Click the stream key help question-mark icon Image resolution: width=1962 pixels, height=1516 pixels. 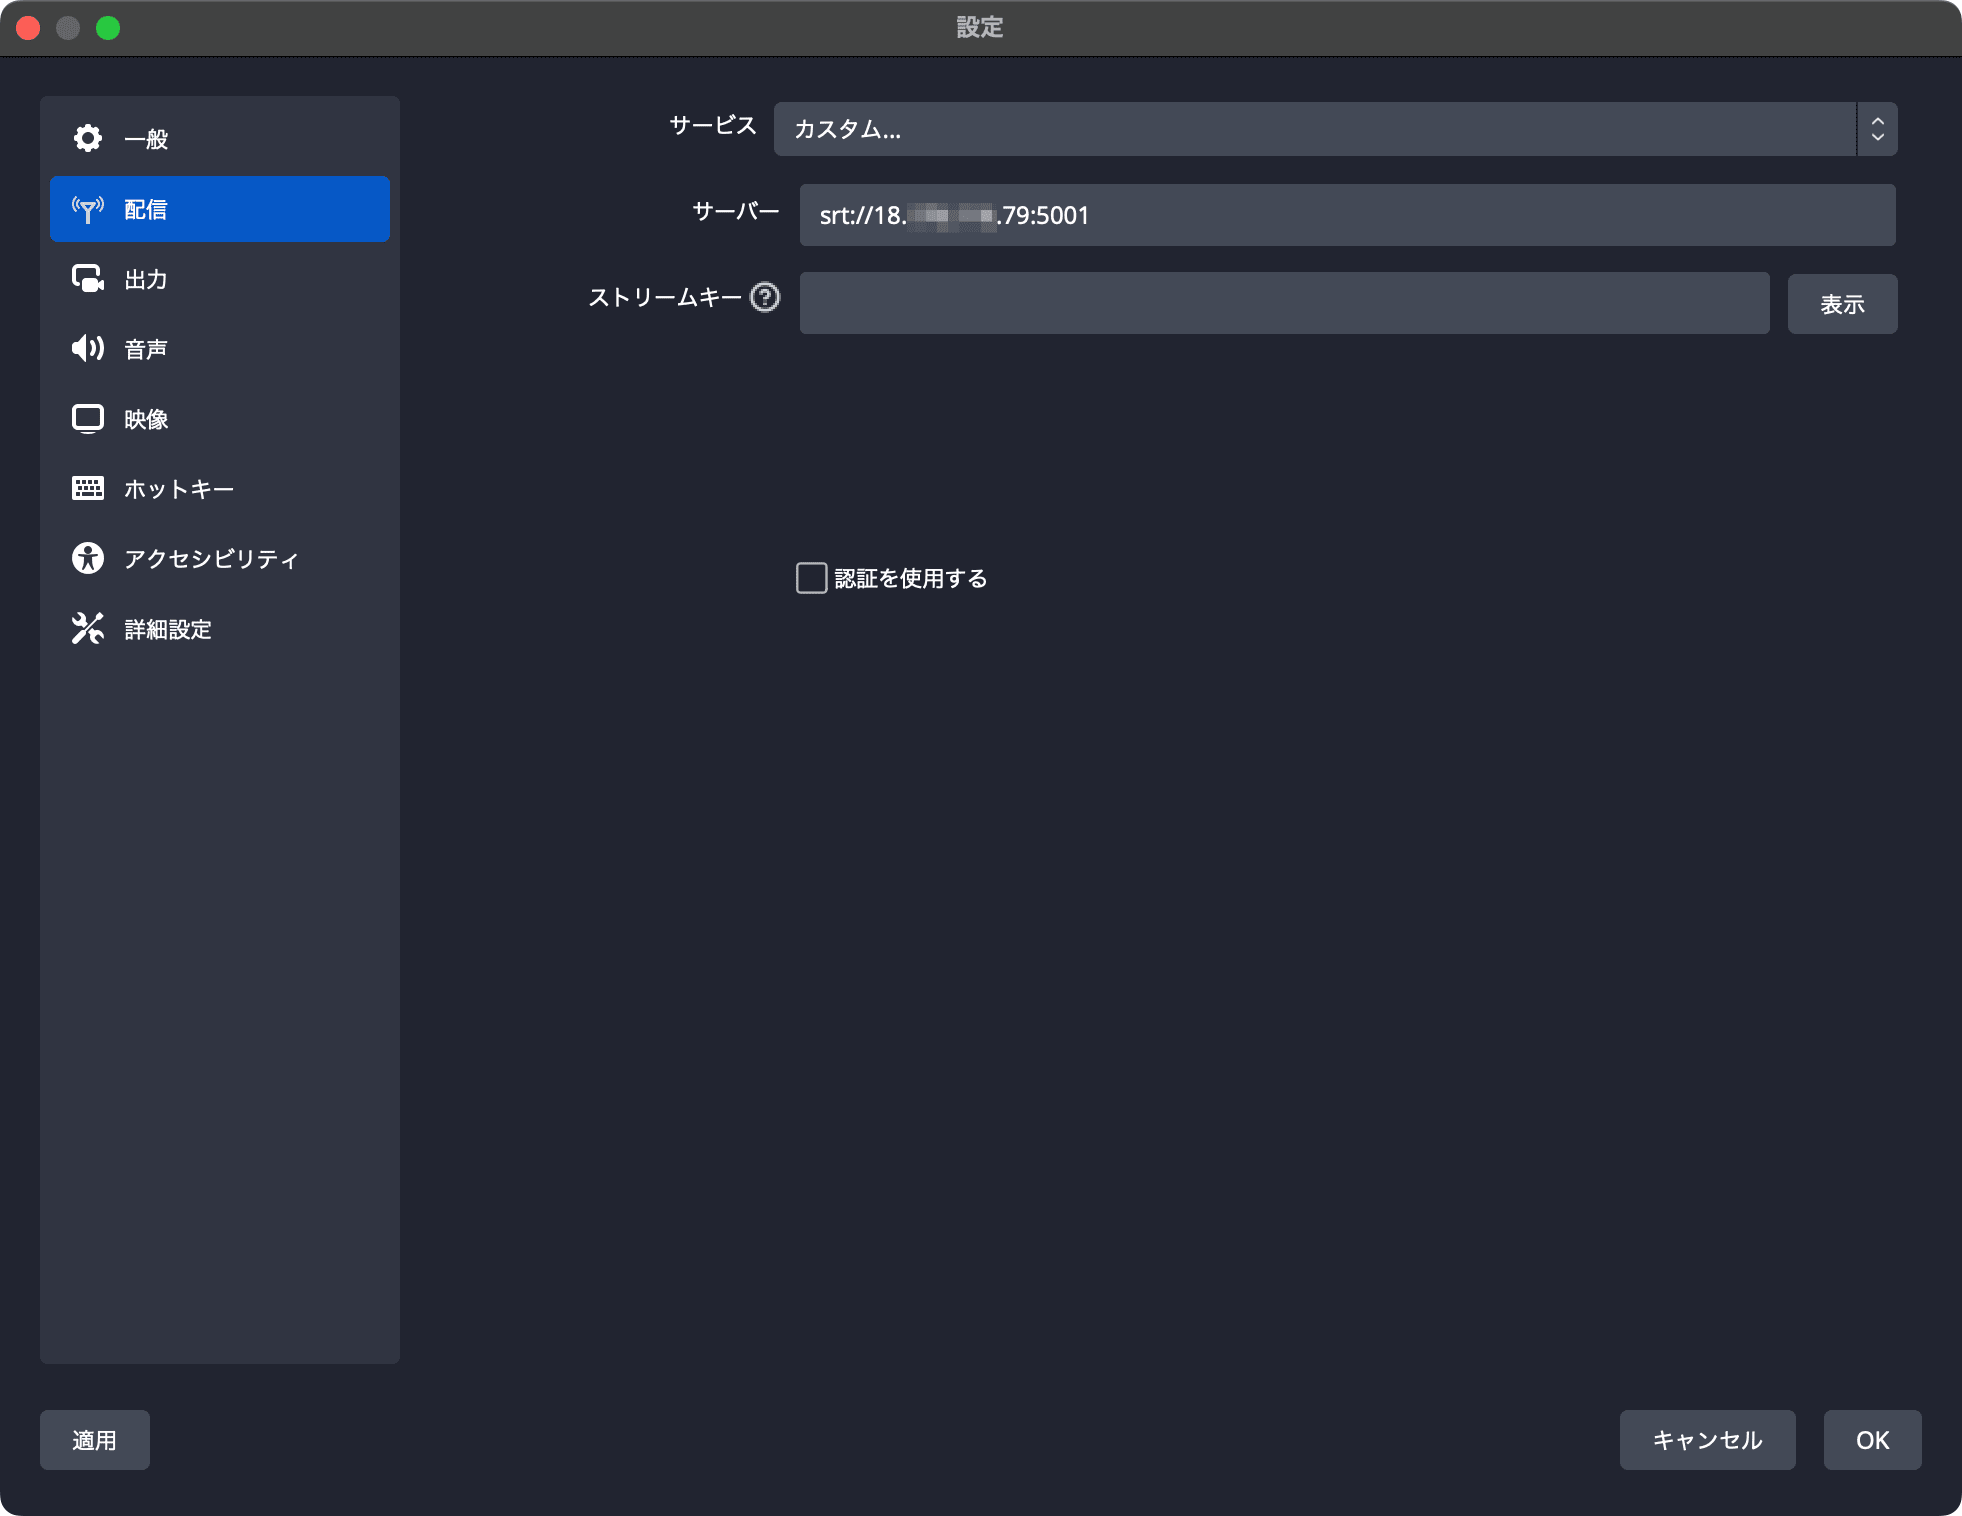click(765, 297)
